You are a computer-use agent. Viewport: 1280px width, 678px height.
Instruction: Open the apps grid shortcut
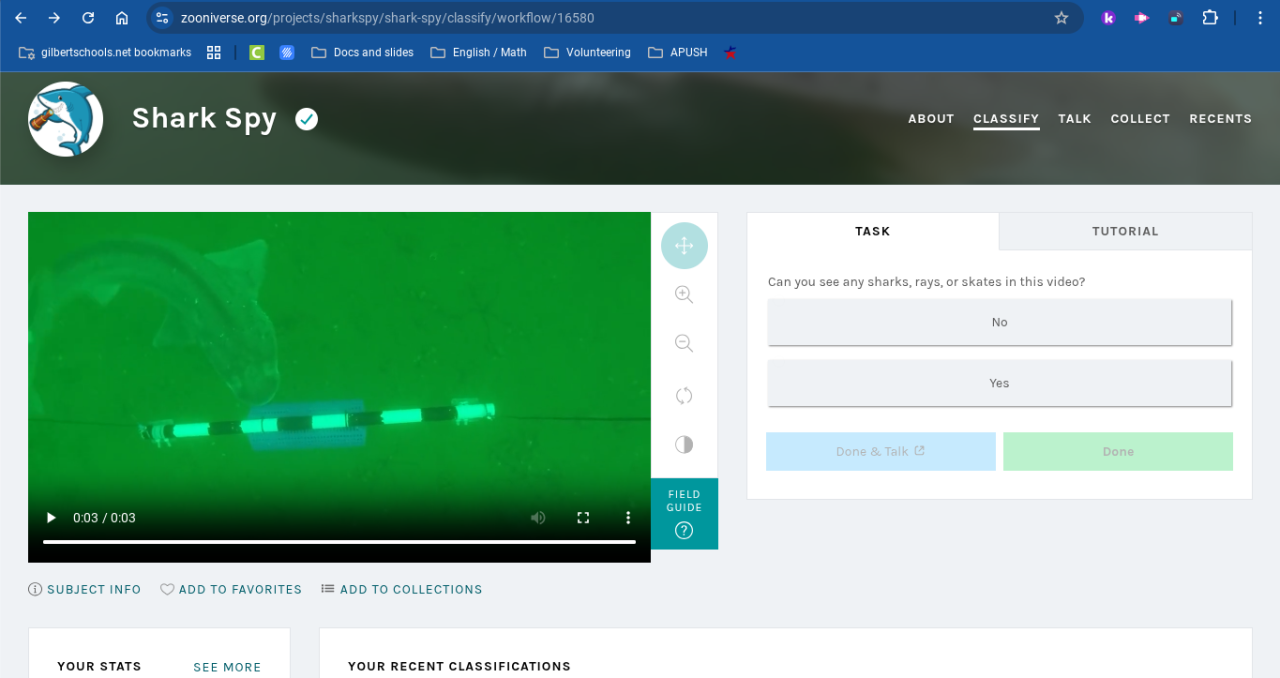pos(214,52)
